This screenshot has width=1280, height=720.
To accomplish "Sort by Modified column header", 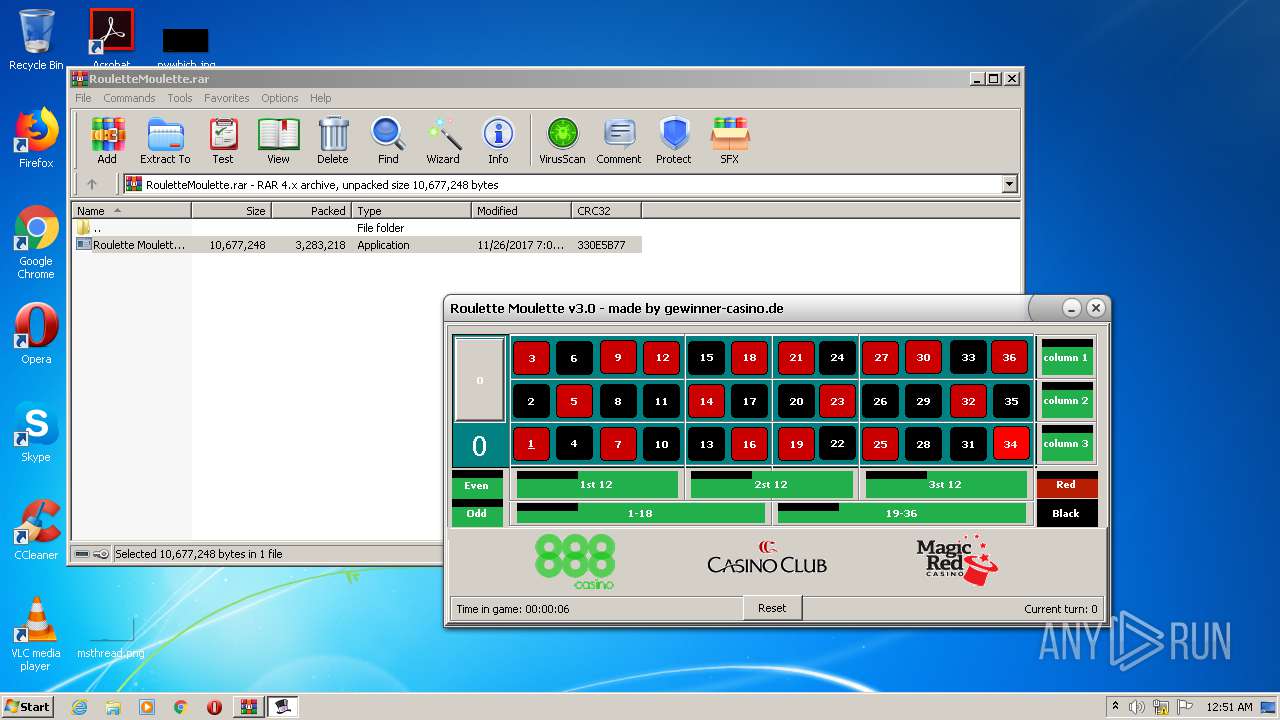I will click(521, 210).
